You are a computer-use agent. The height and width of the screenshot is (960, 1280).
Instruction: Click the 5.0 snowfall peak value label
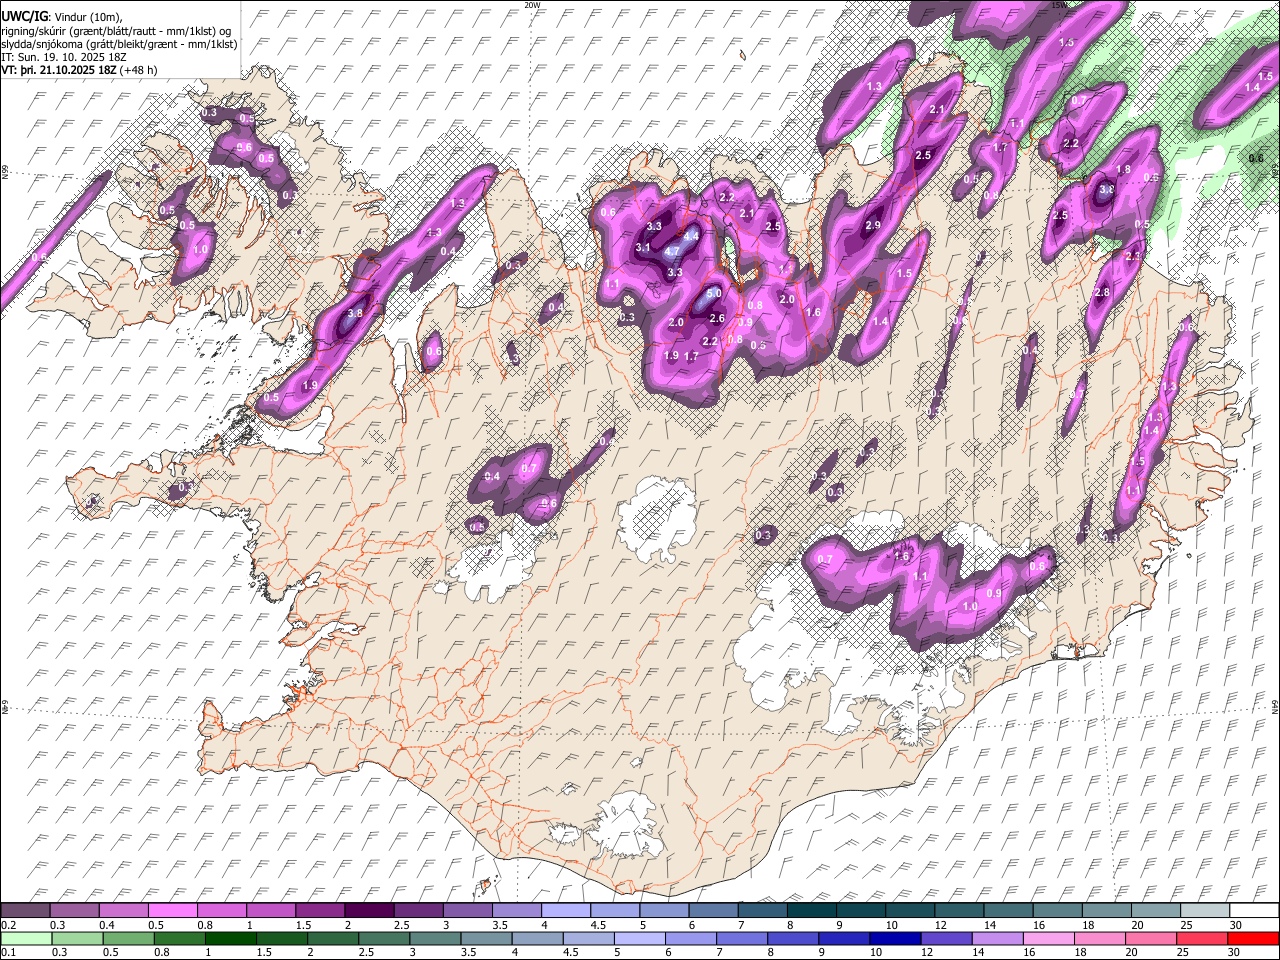[x=714, y=295]
